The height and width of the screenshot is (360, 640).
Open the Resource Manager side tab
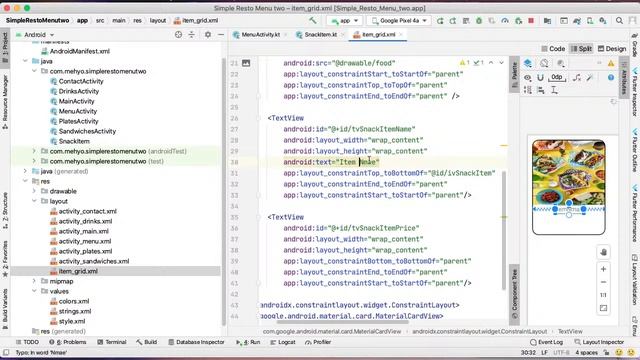[5, 102]
